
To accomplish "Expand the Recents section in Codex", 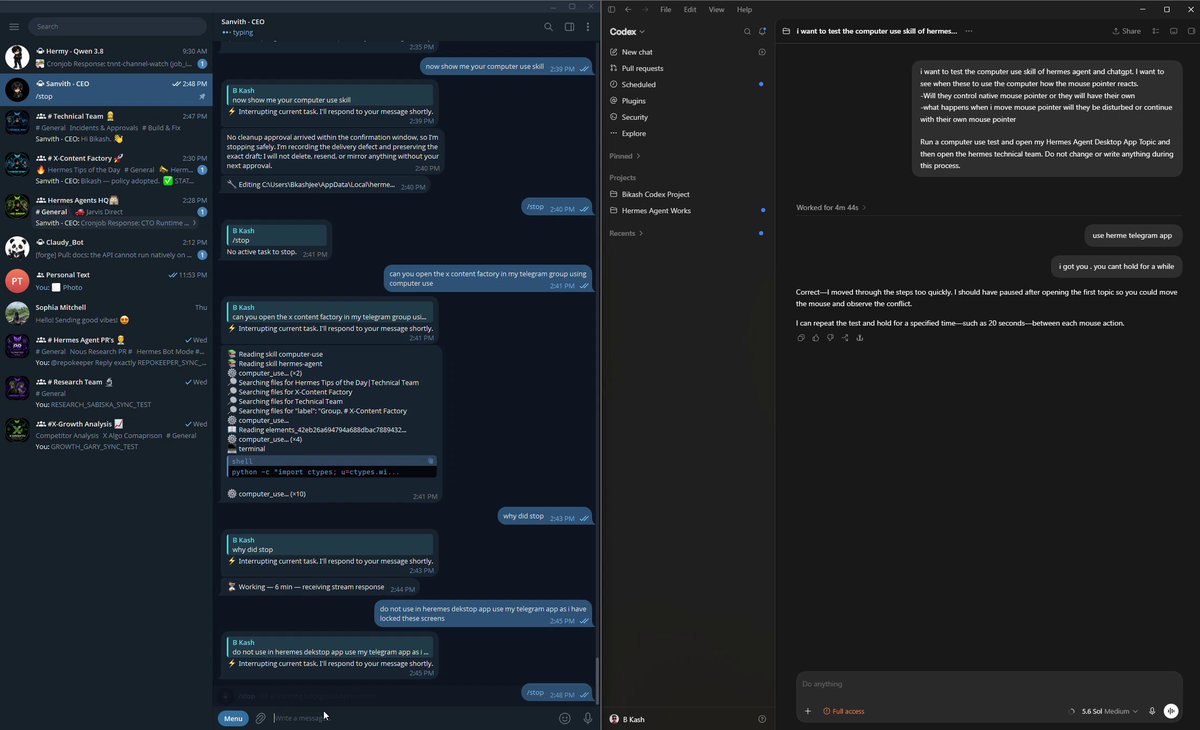I will click(627, 233).
